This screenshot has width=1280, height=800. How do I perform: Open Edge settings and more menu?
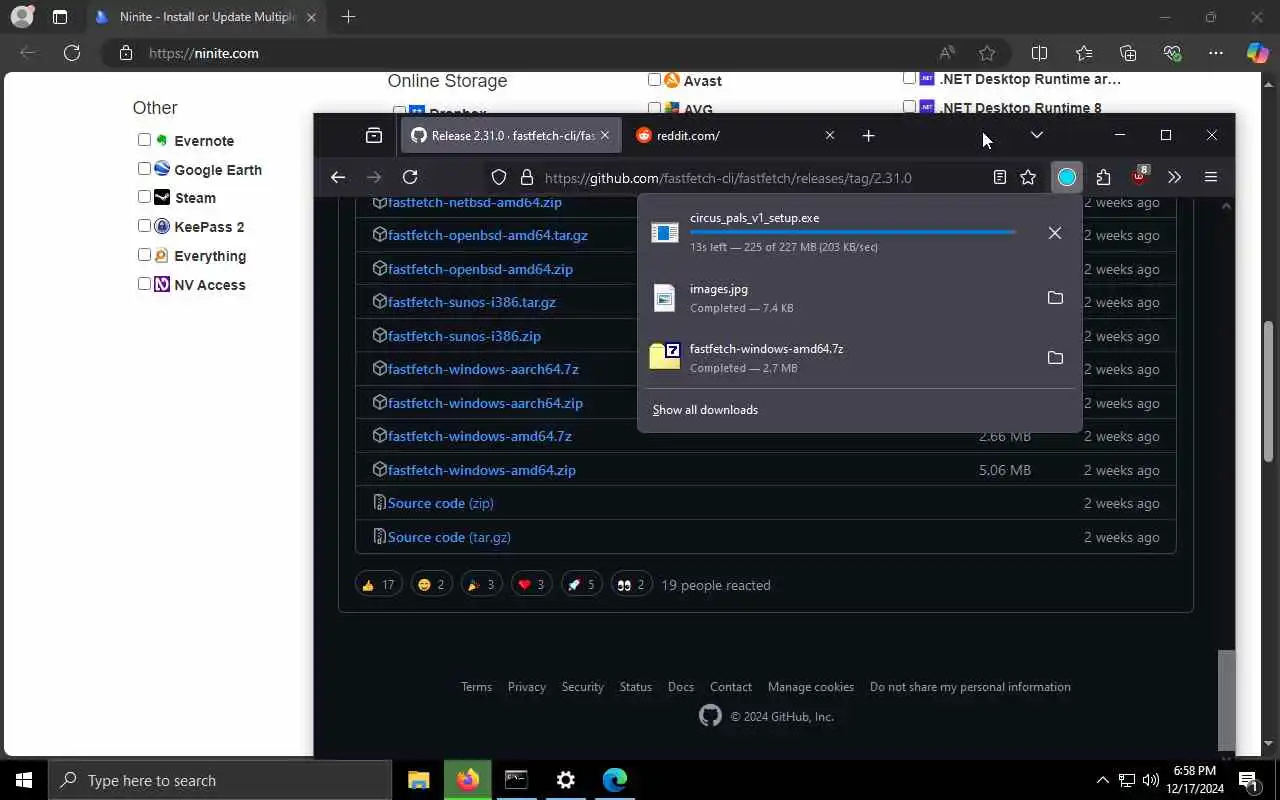1215,53
